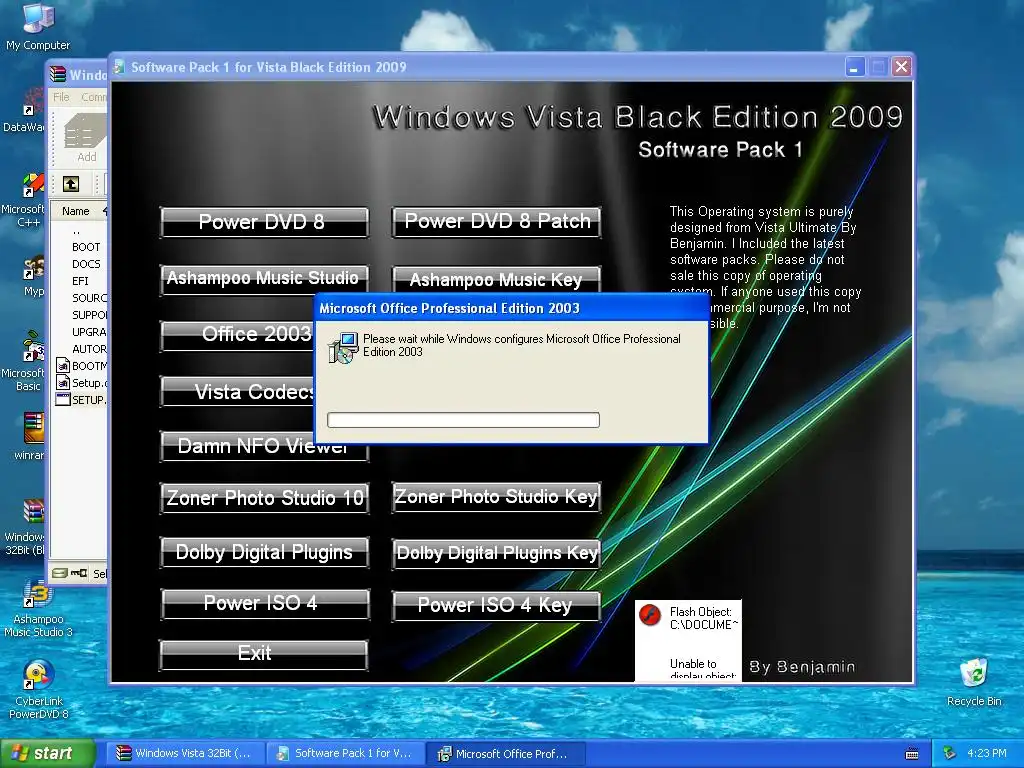Minimize the Software Pack 1 window
Viewport: 1024px width, 768px height.
pos(854,67)
